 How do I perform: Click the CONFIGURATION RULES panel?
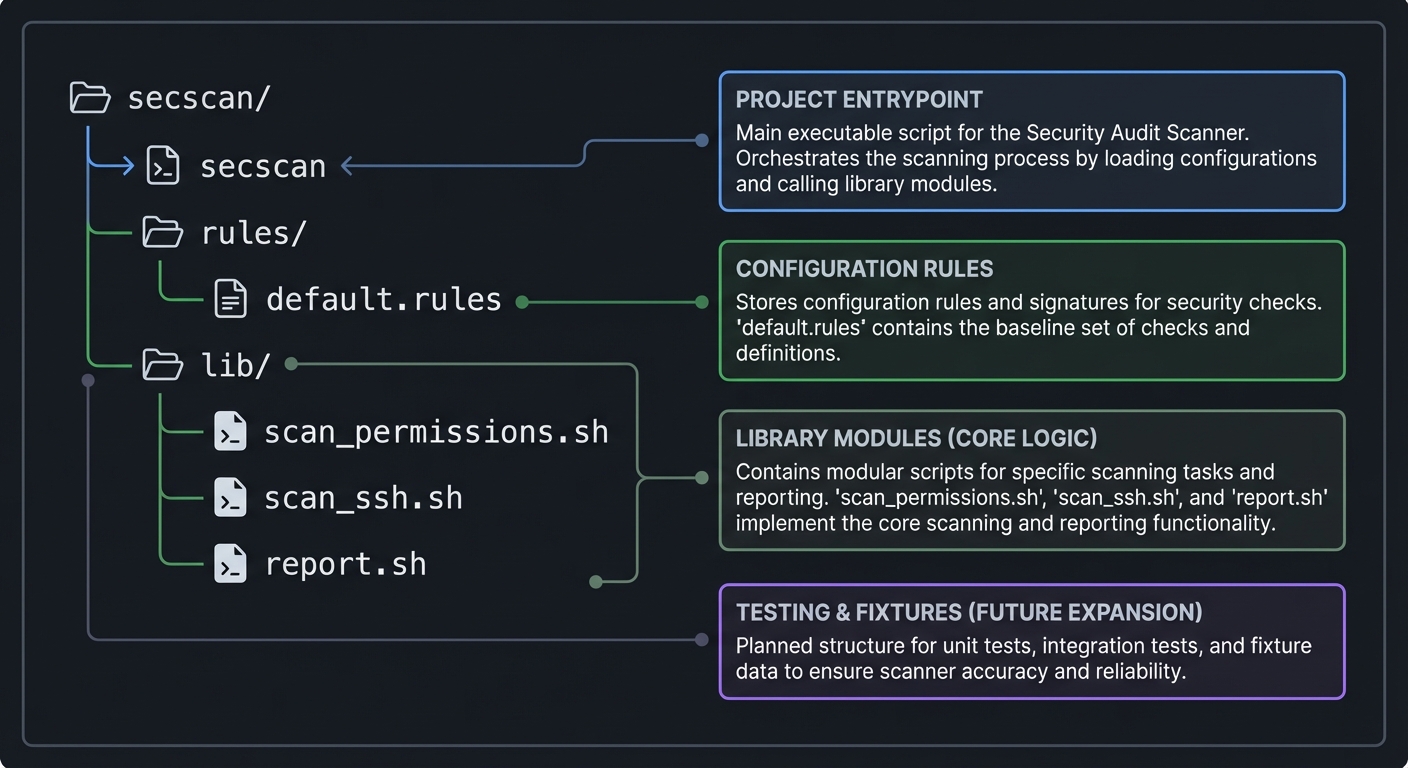(1032, 310)
